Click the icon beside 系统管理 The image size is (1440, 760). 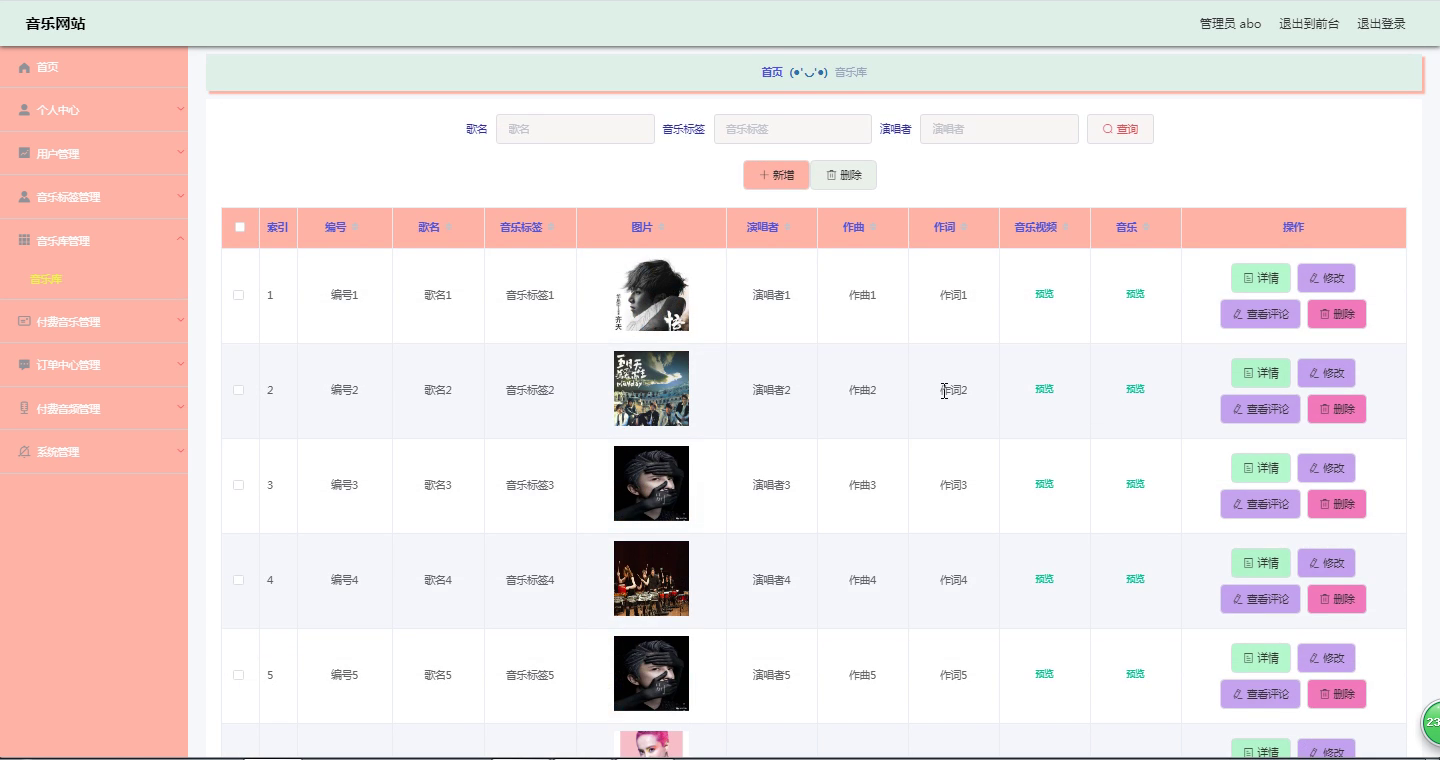click(24, 452)
